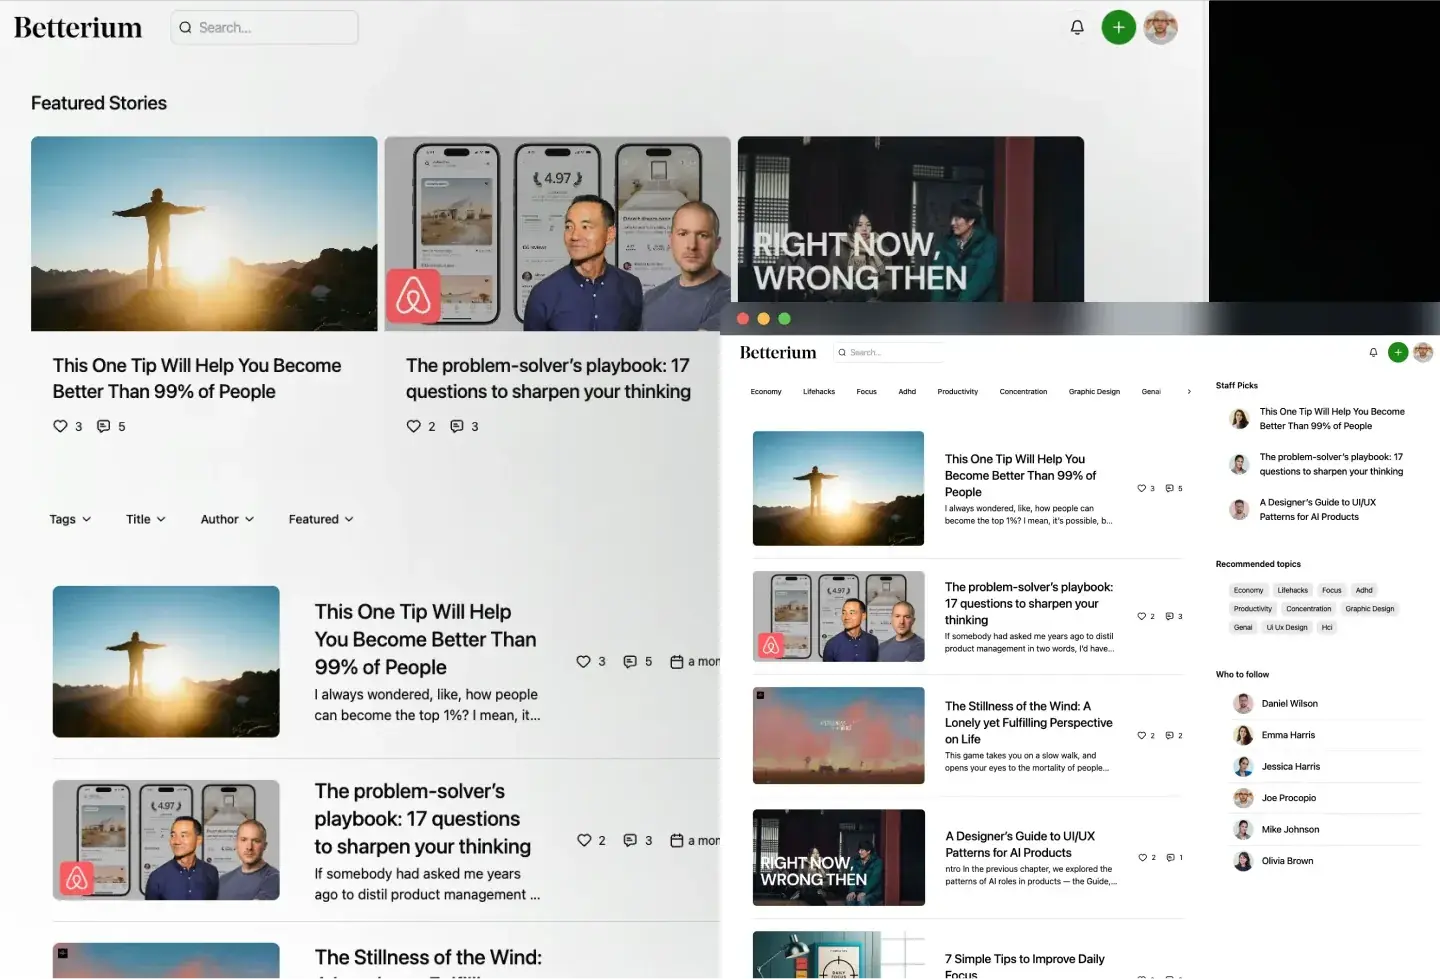
Task: Like the 'This One Tip' card under Featured Stories
Action: point(60,426)
